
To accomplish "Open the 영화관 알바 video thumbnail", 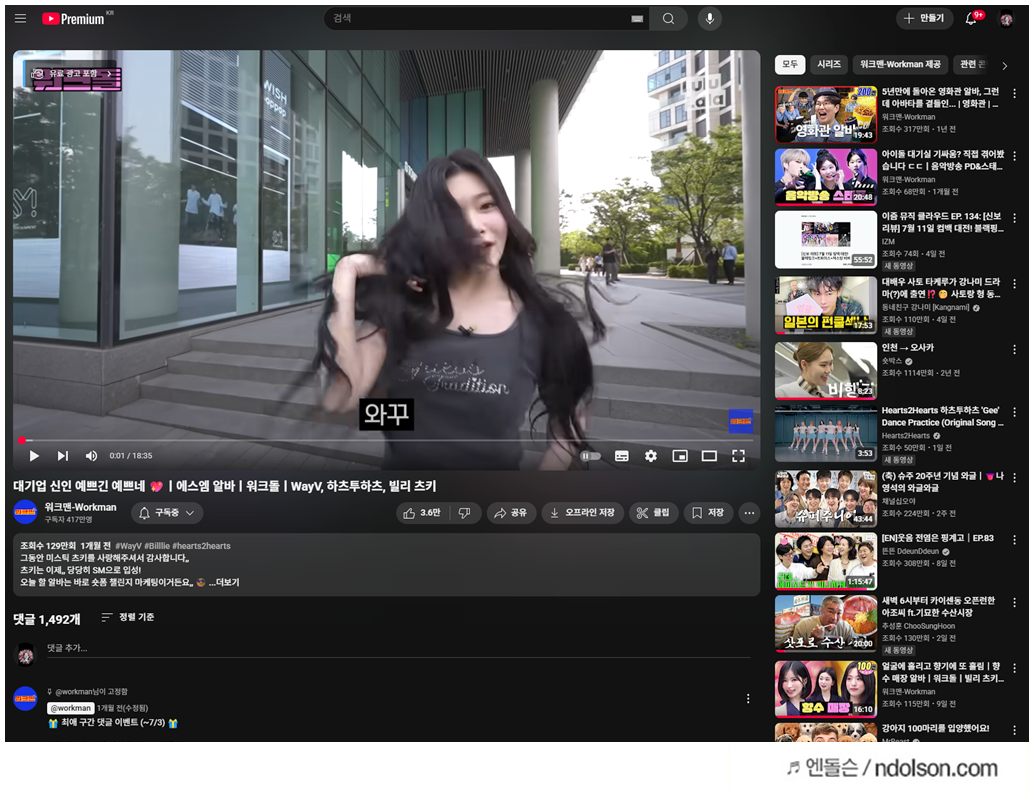I will [826, 115].
